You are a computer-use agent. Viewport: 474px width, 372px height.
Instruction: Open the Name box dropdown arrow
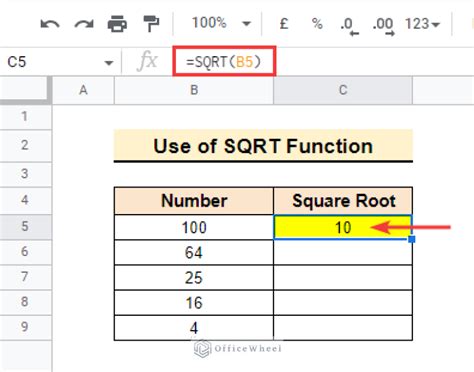109,63
